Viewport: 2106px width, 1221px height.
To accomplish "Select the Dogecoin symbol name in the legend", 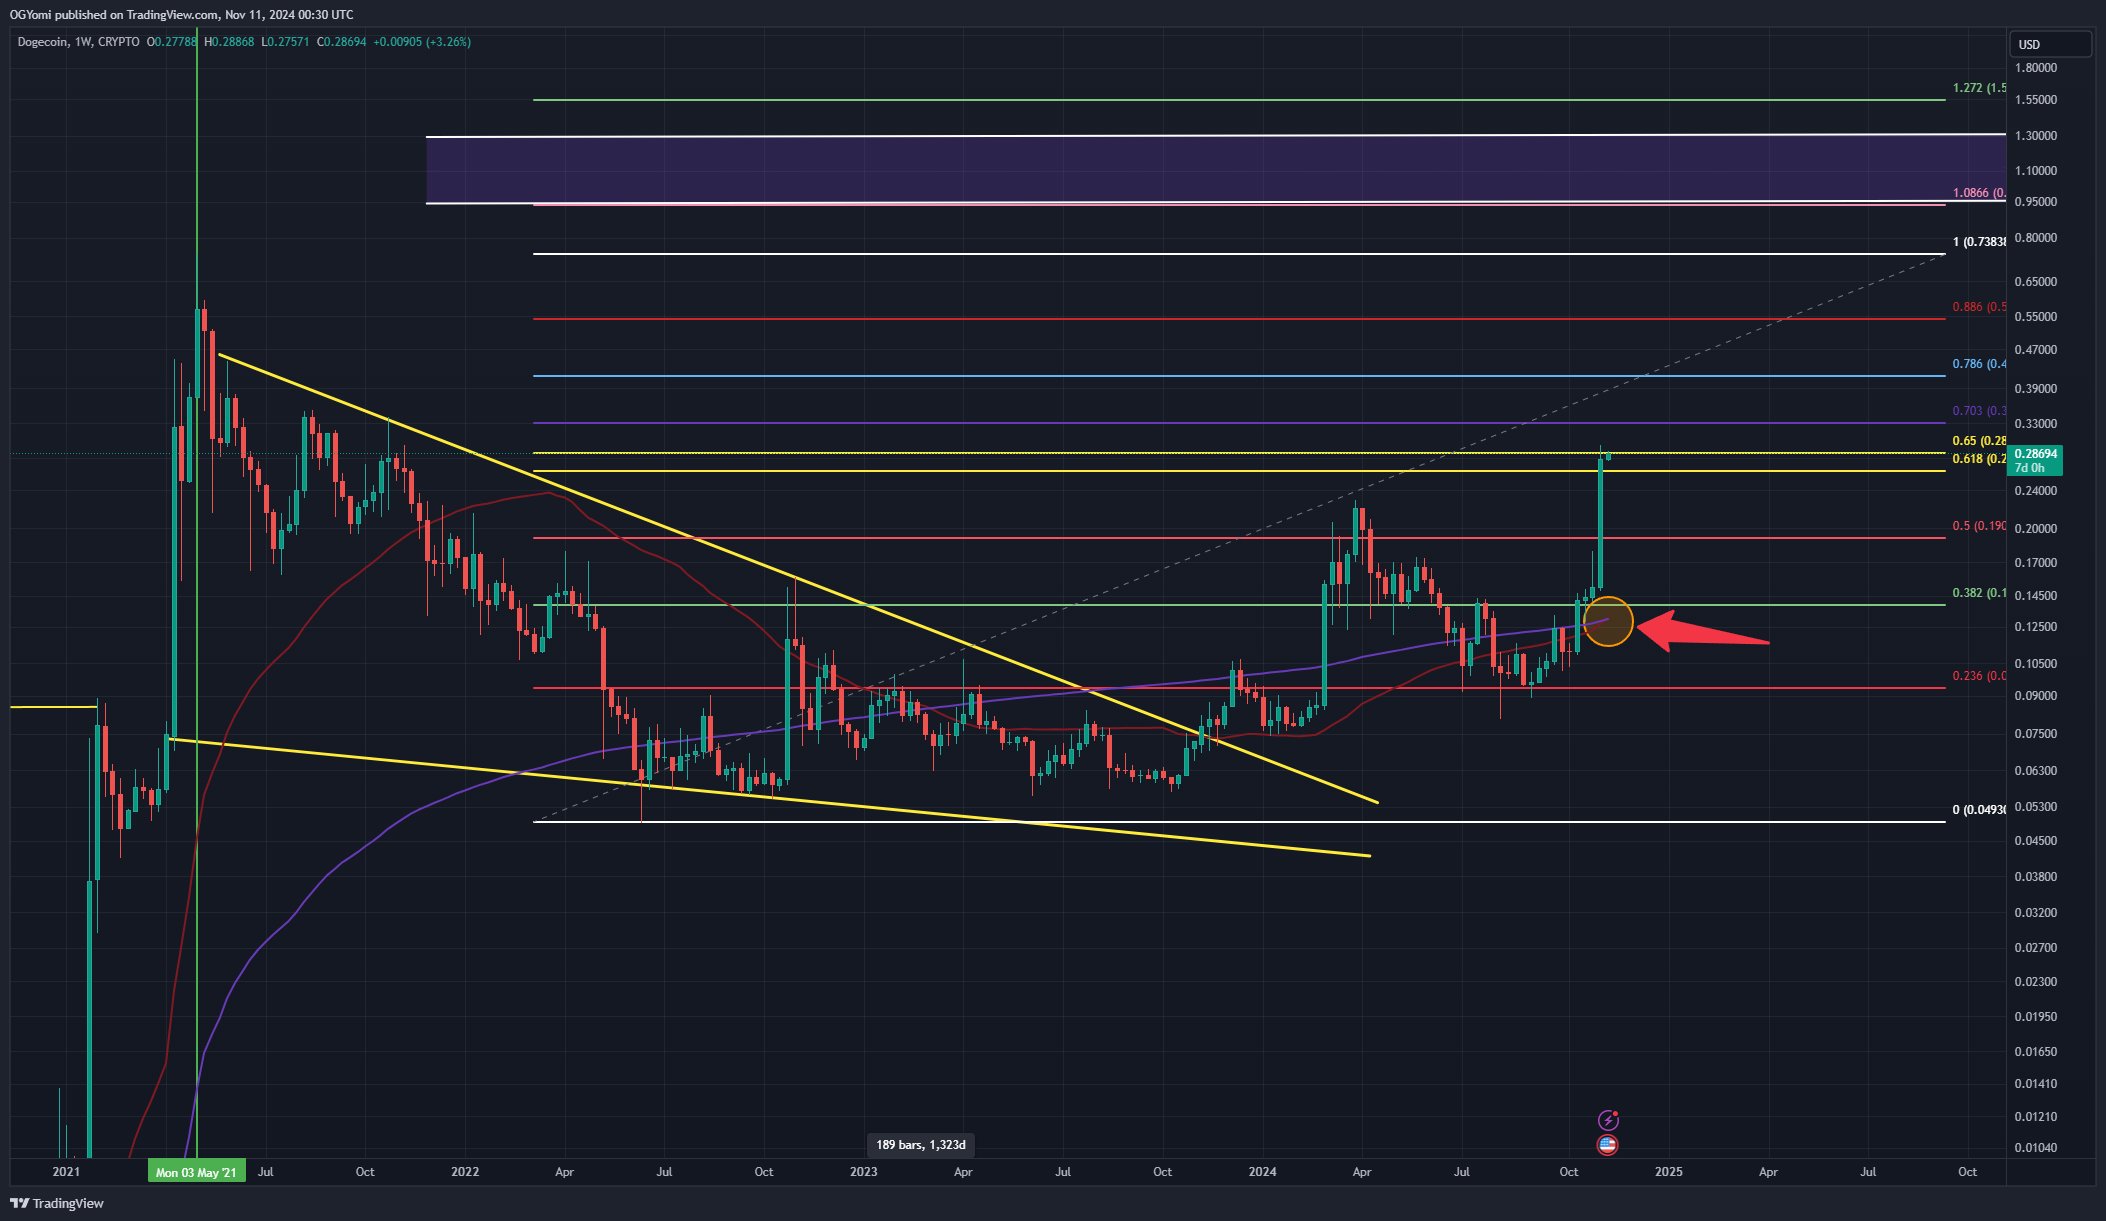I will point(45,43).
